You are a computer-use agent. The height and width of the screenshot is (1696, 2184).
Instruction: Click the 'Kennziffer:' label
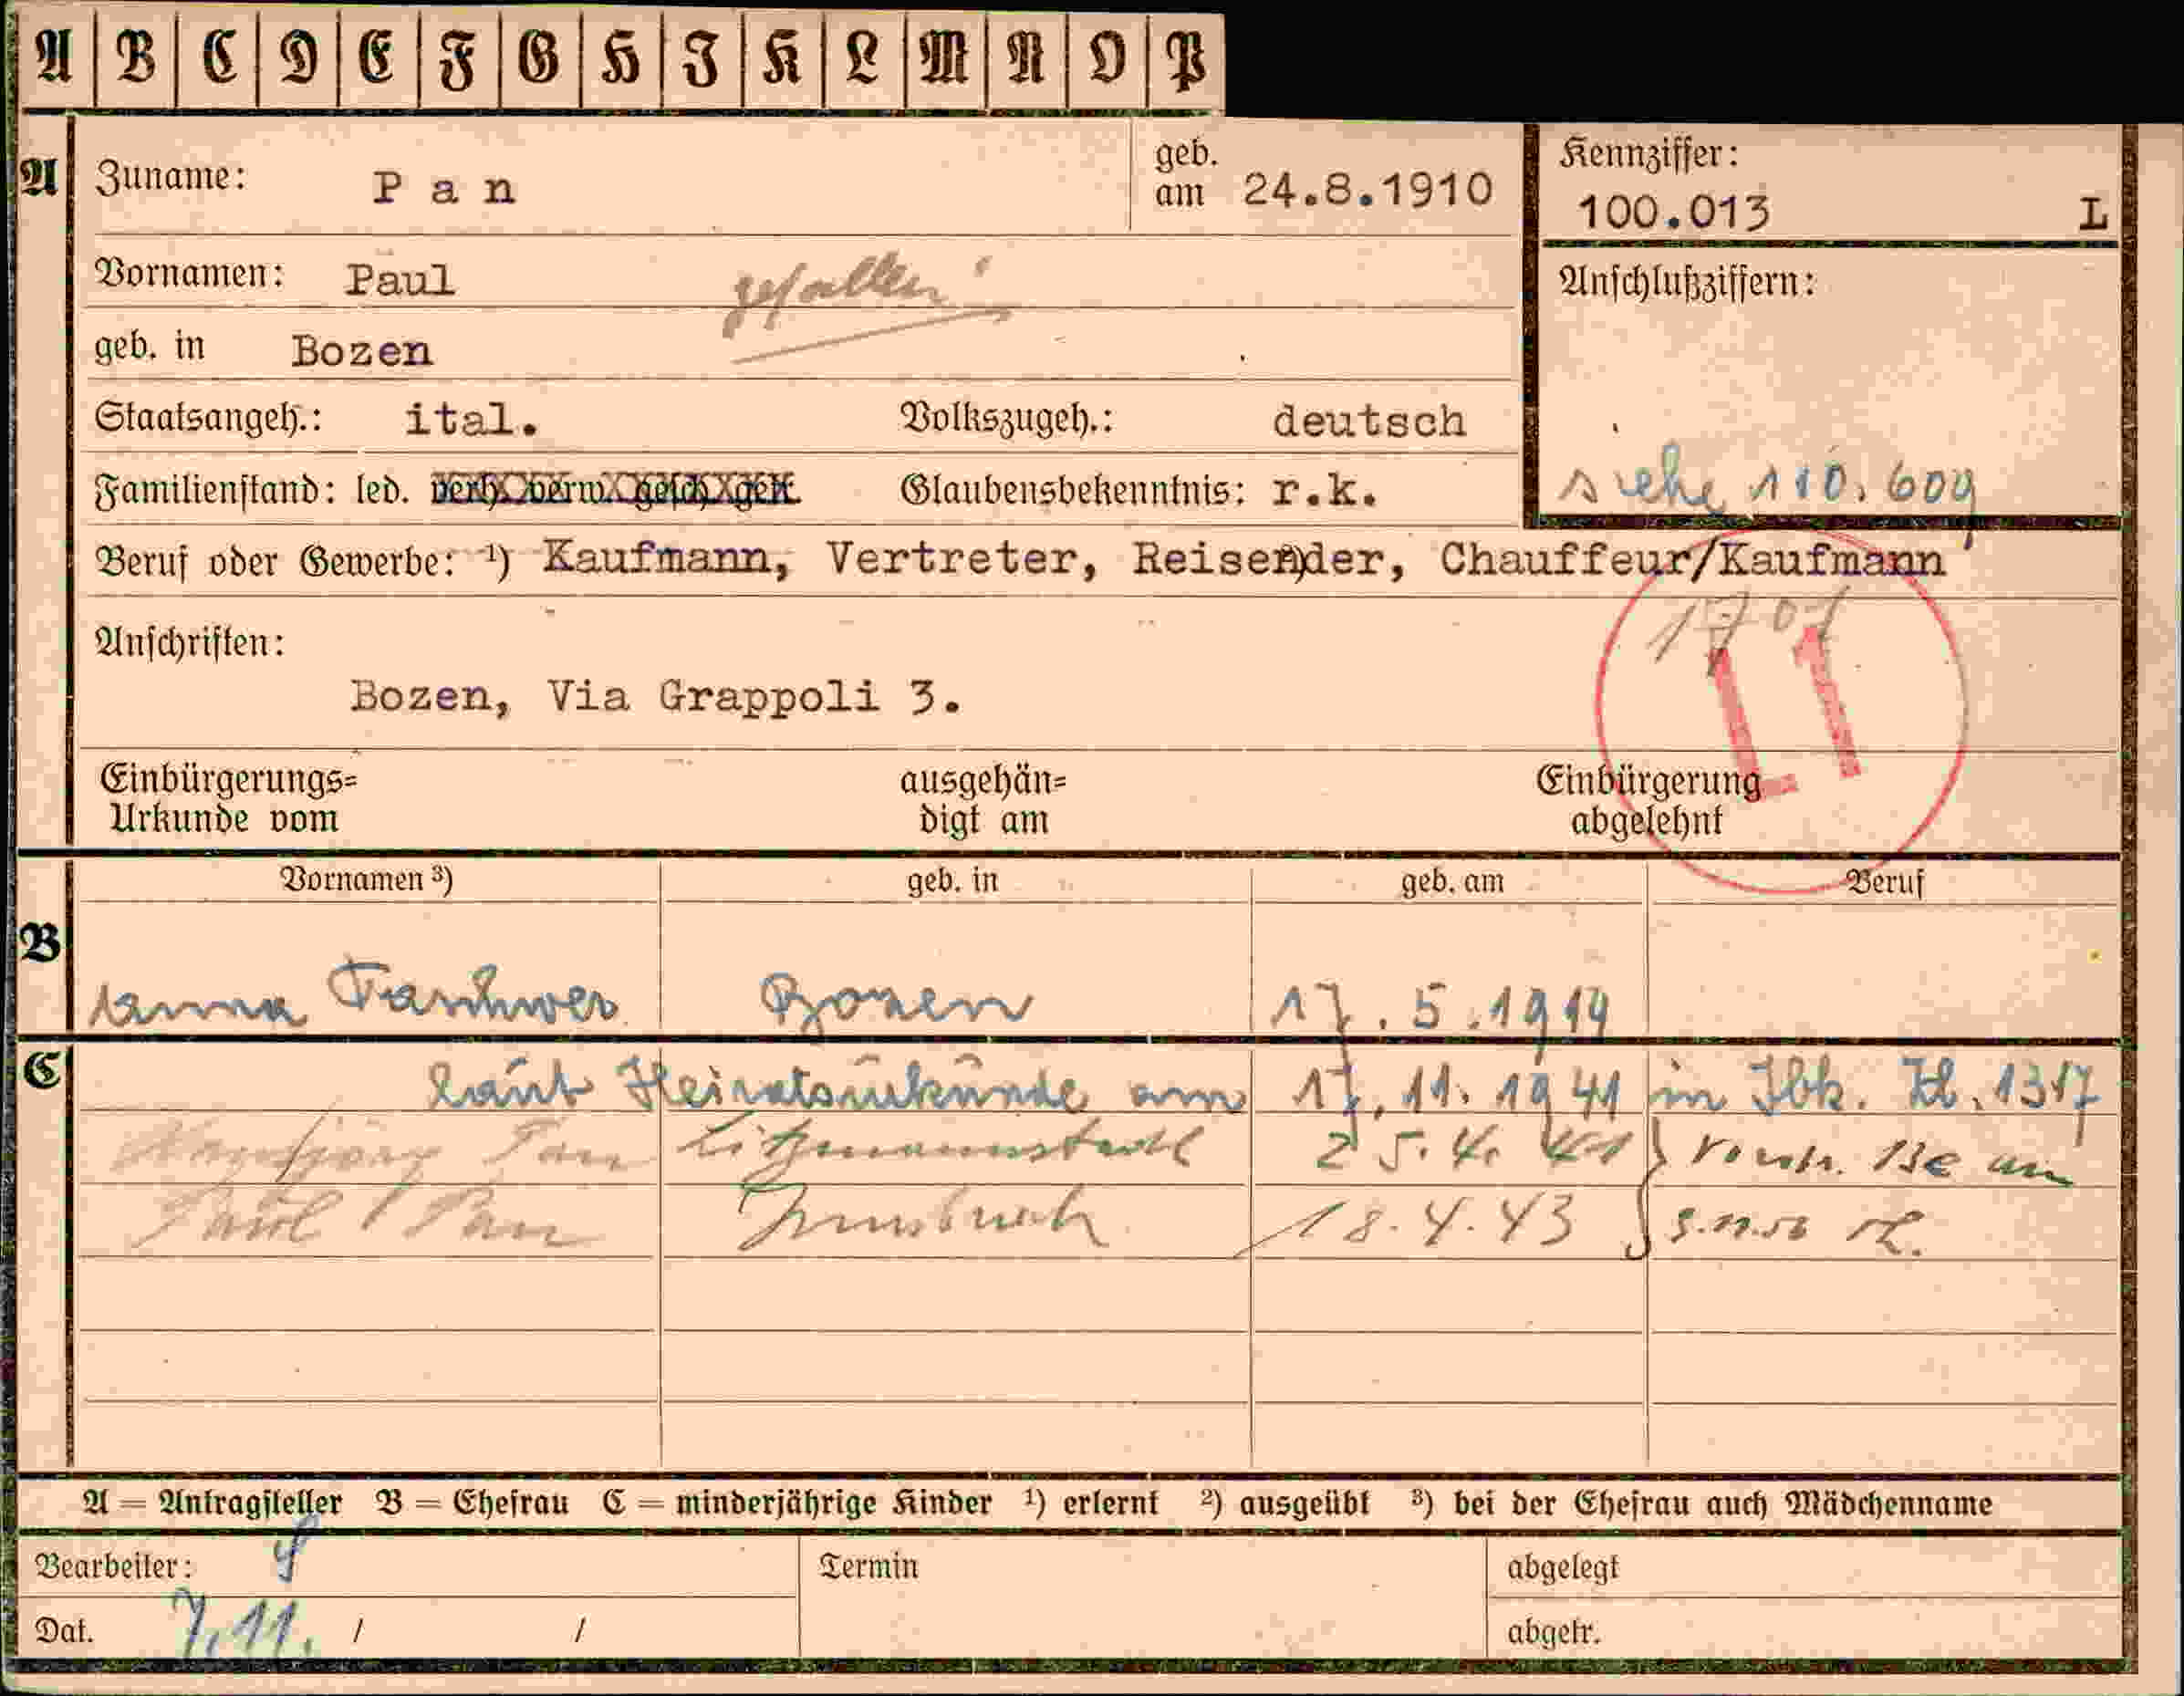(x=1649, y=154)
